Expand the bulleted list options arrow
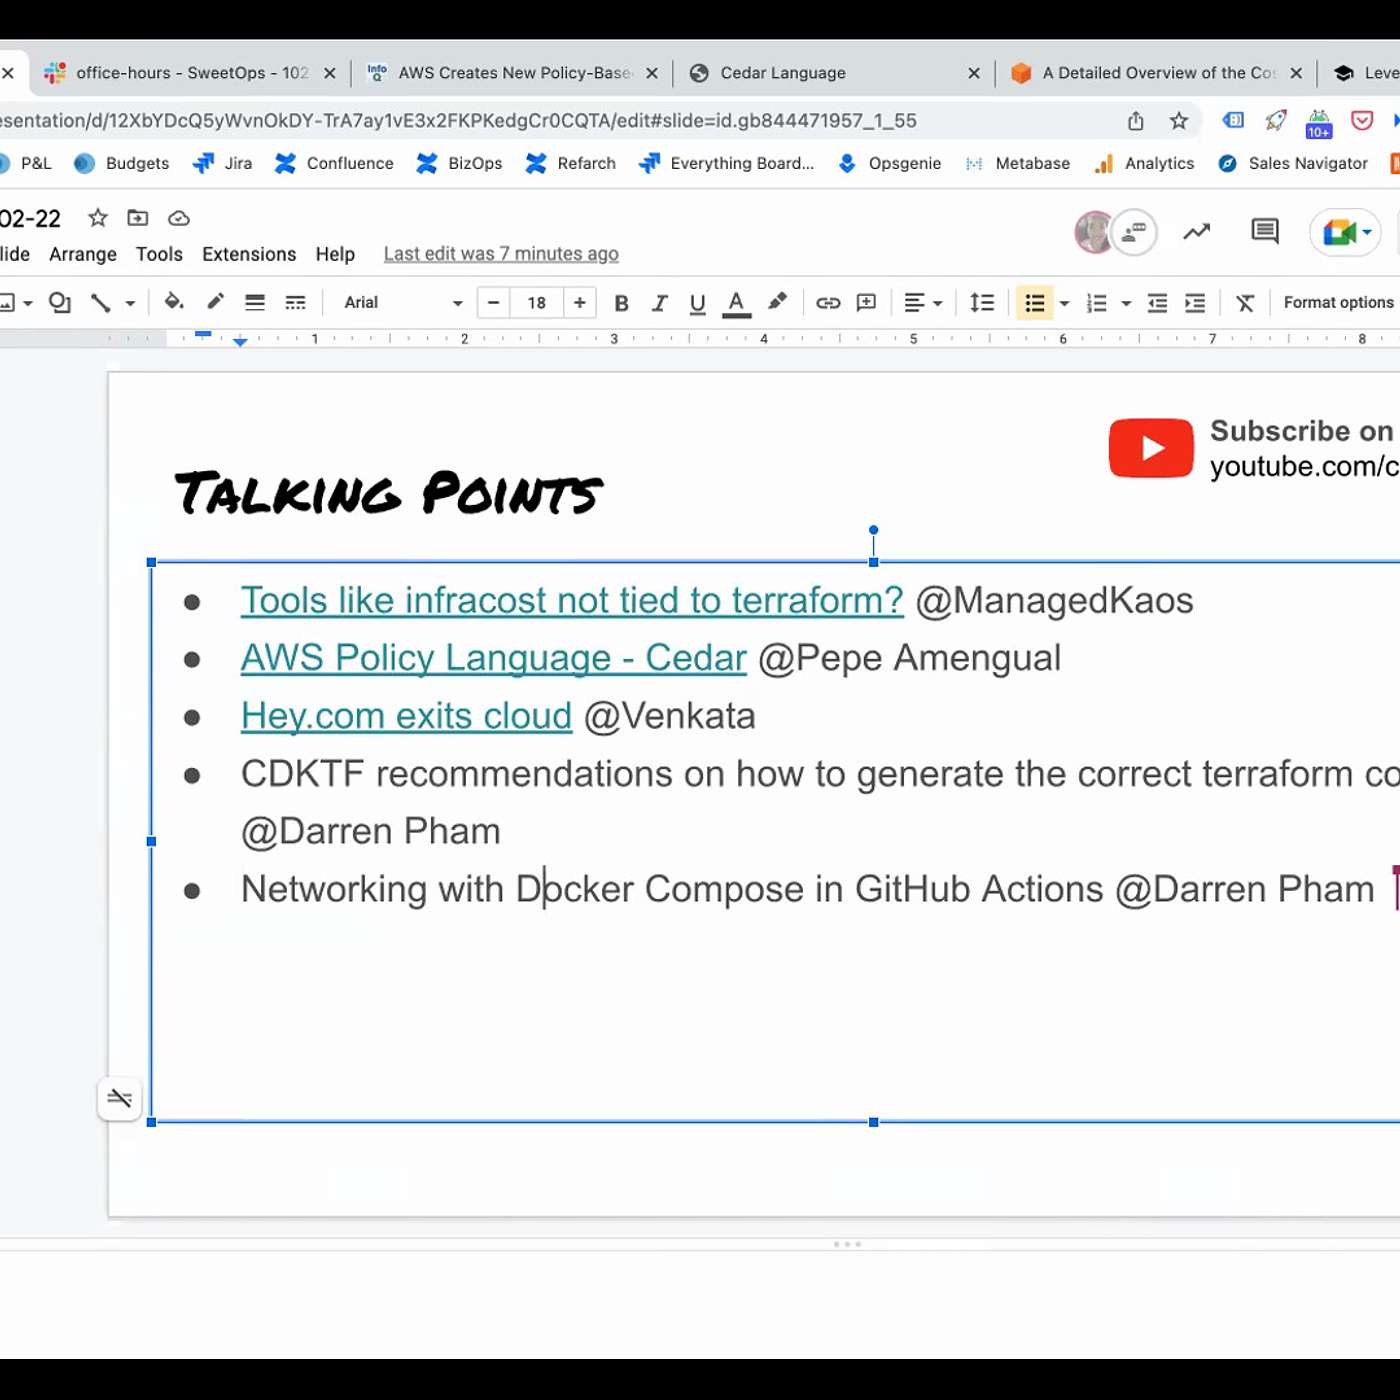 1065,303
